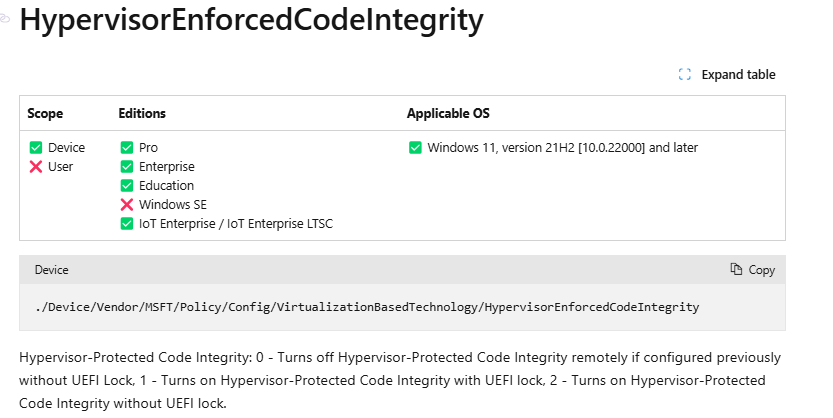This screenshot has height=418, width=833.
Task: Click the green check beside Windows 11 version
Action: [x=415, y=148]
